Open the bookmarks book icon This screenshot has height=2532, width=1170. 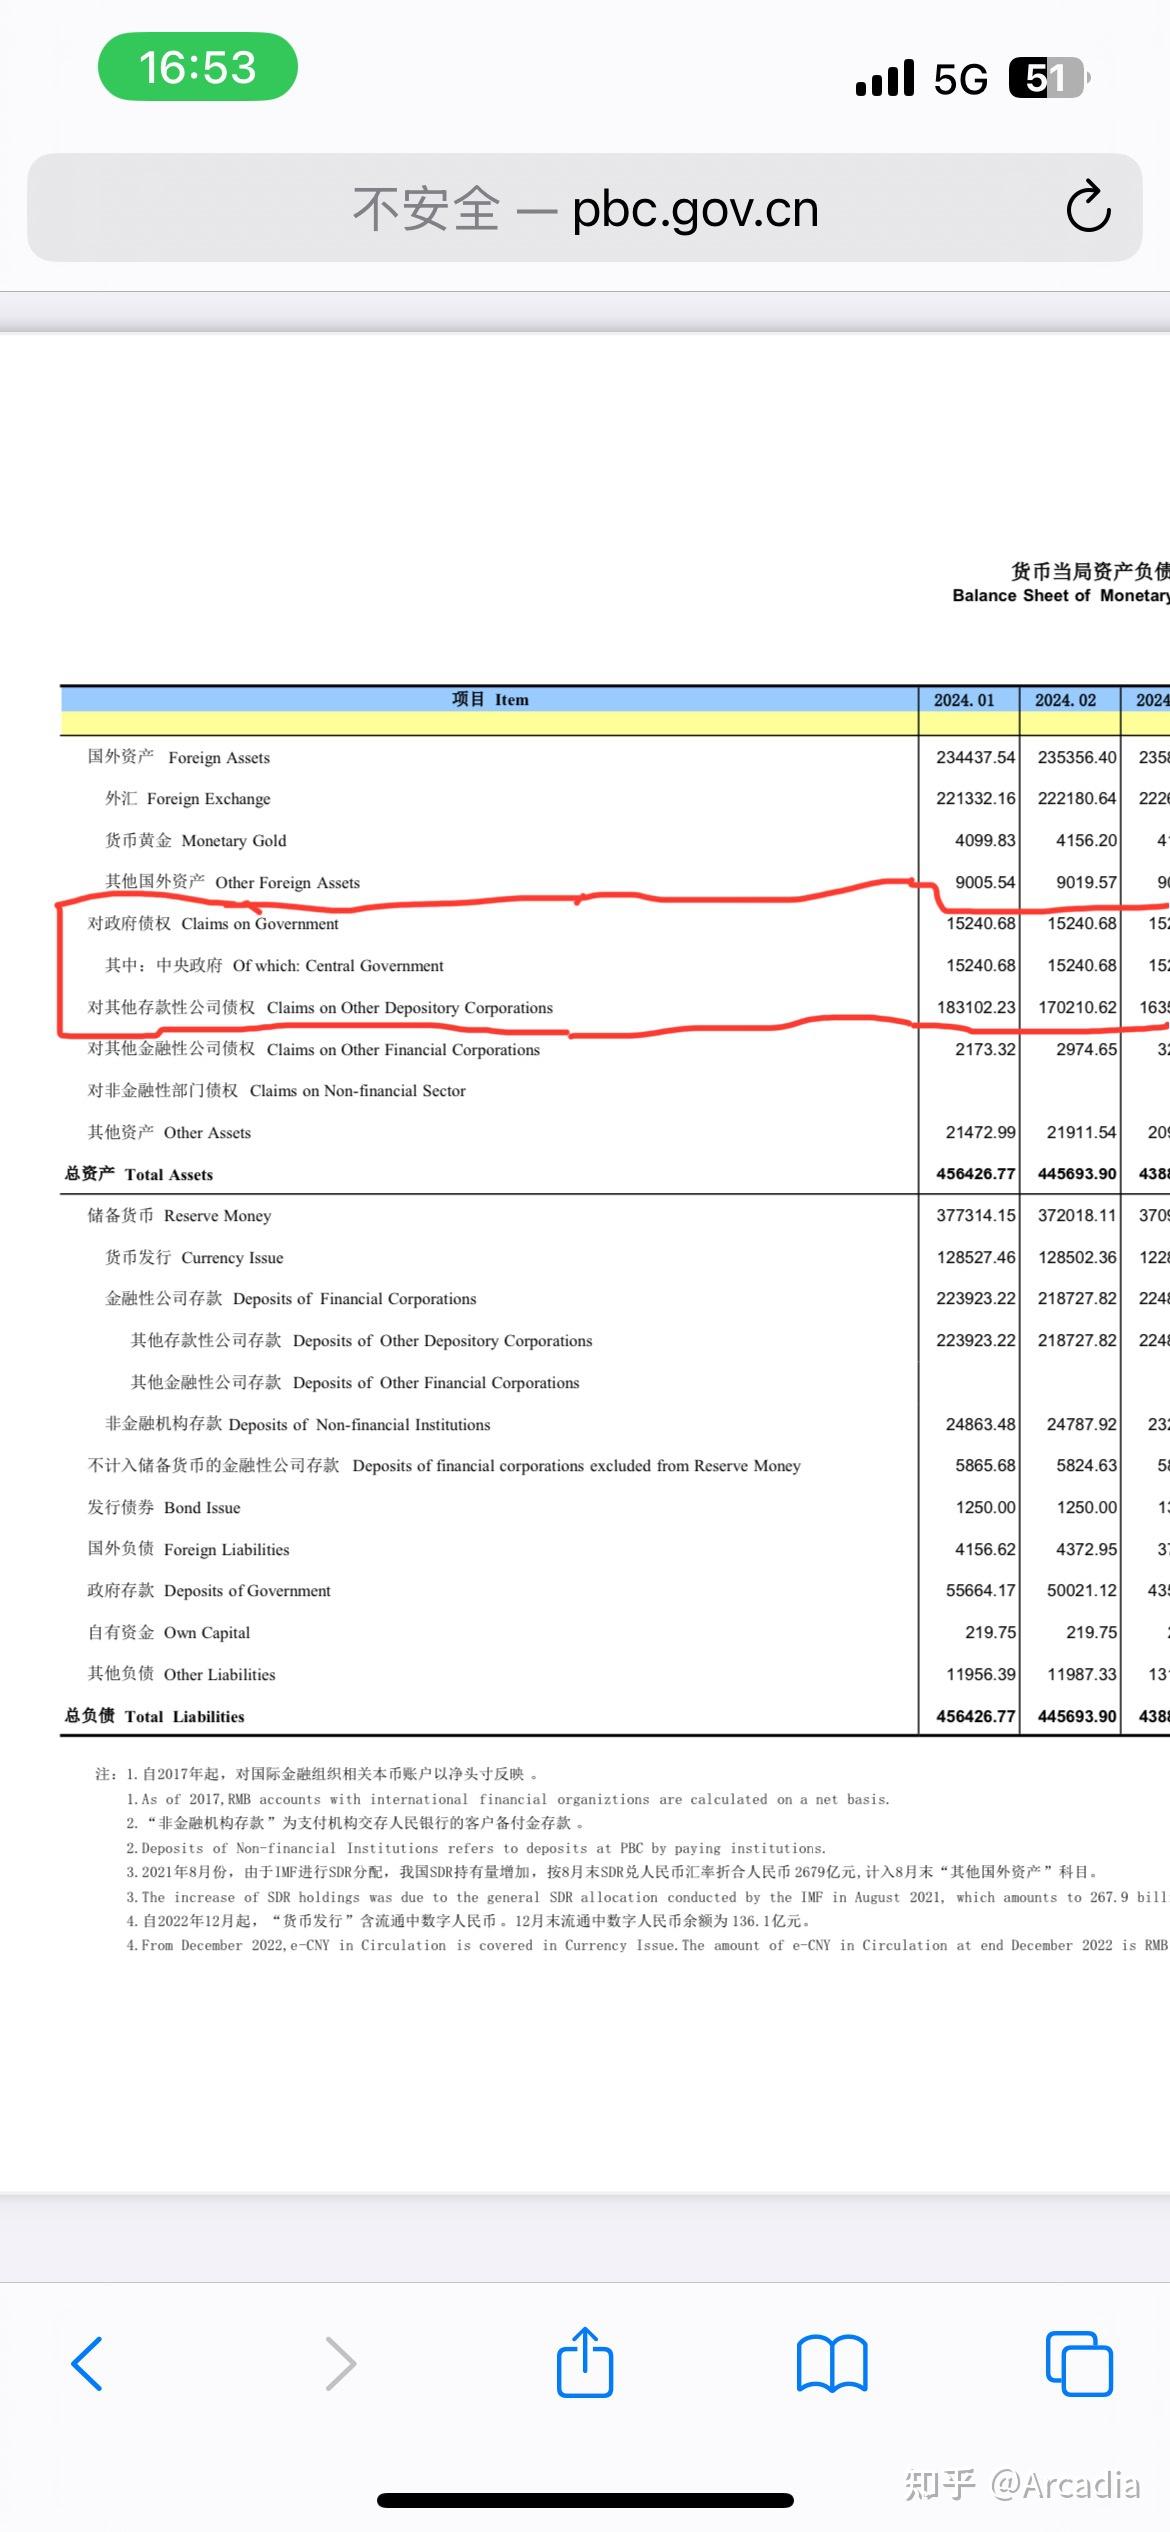click(832, 2364)
